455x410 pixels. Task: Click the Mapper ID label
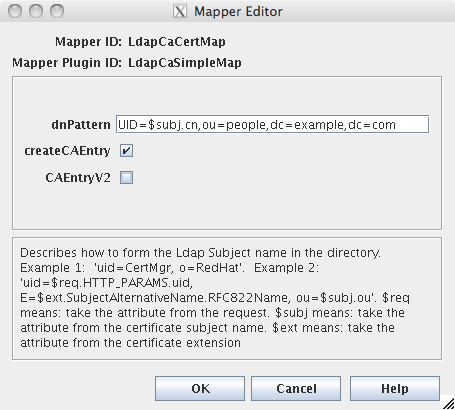pos(88,42)
